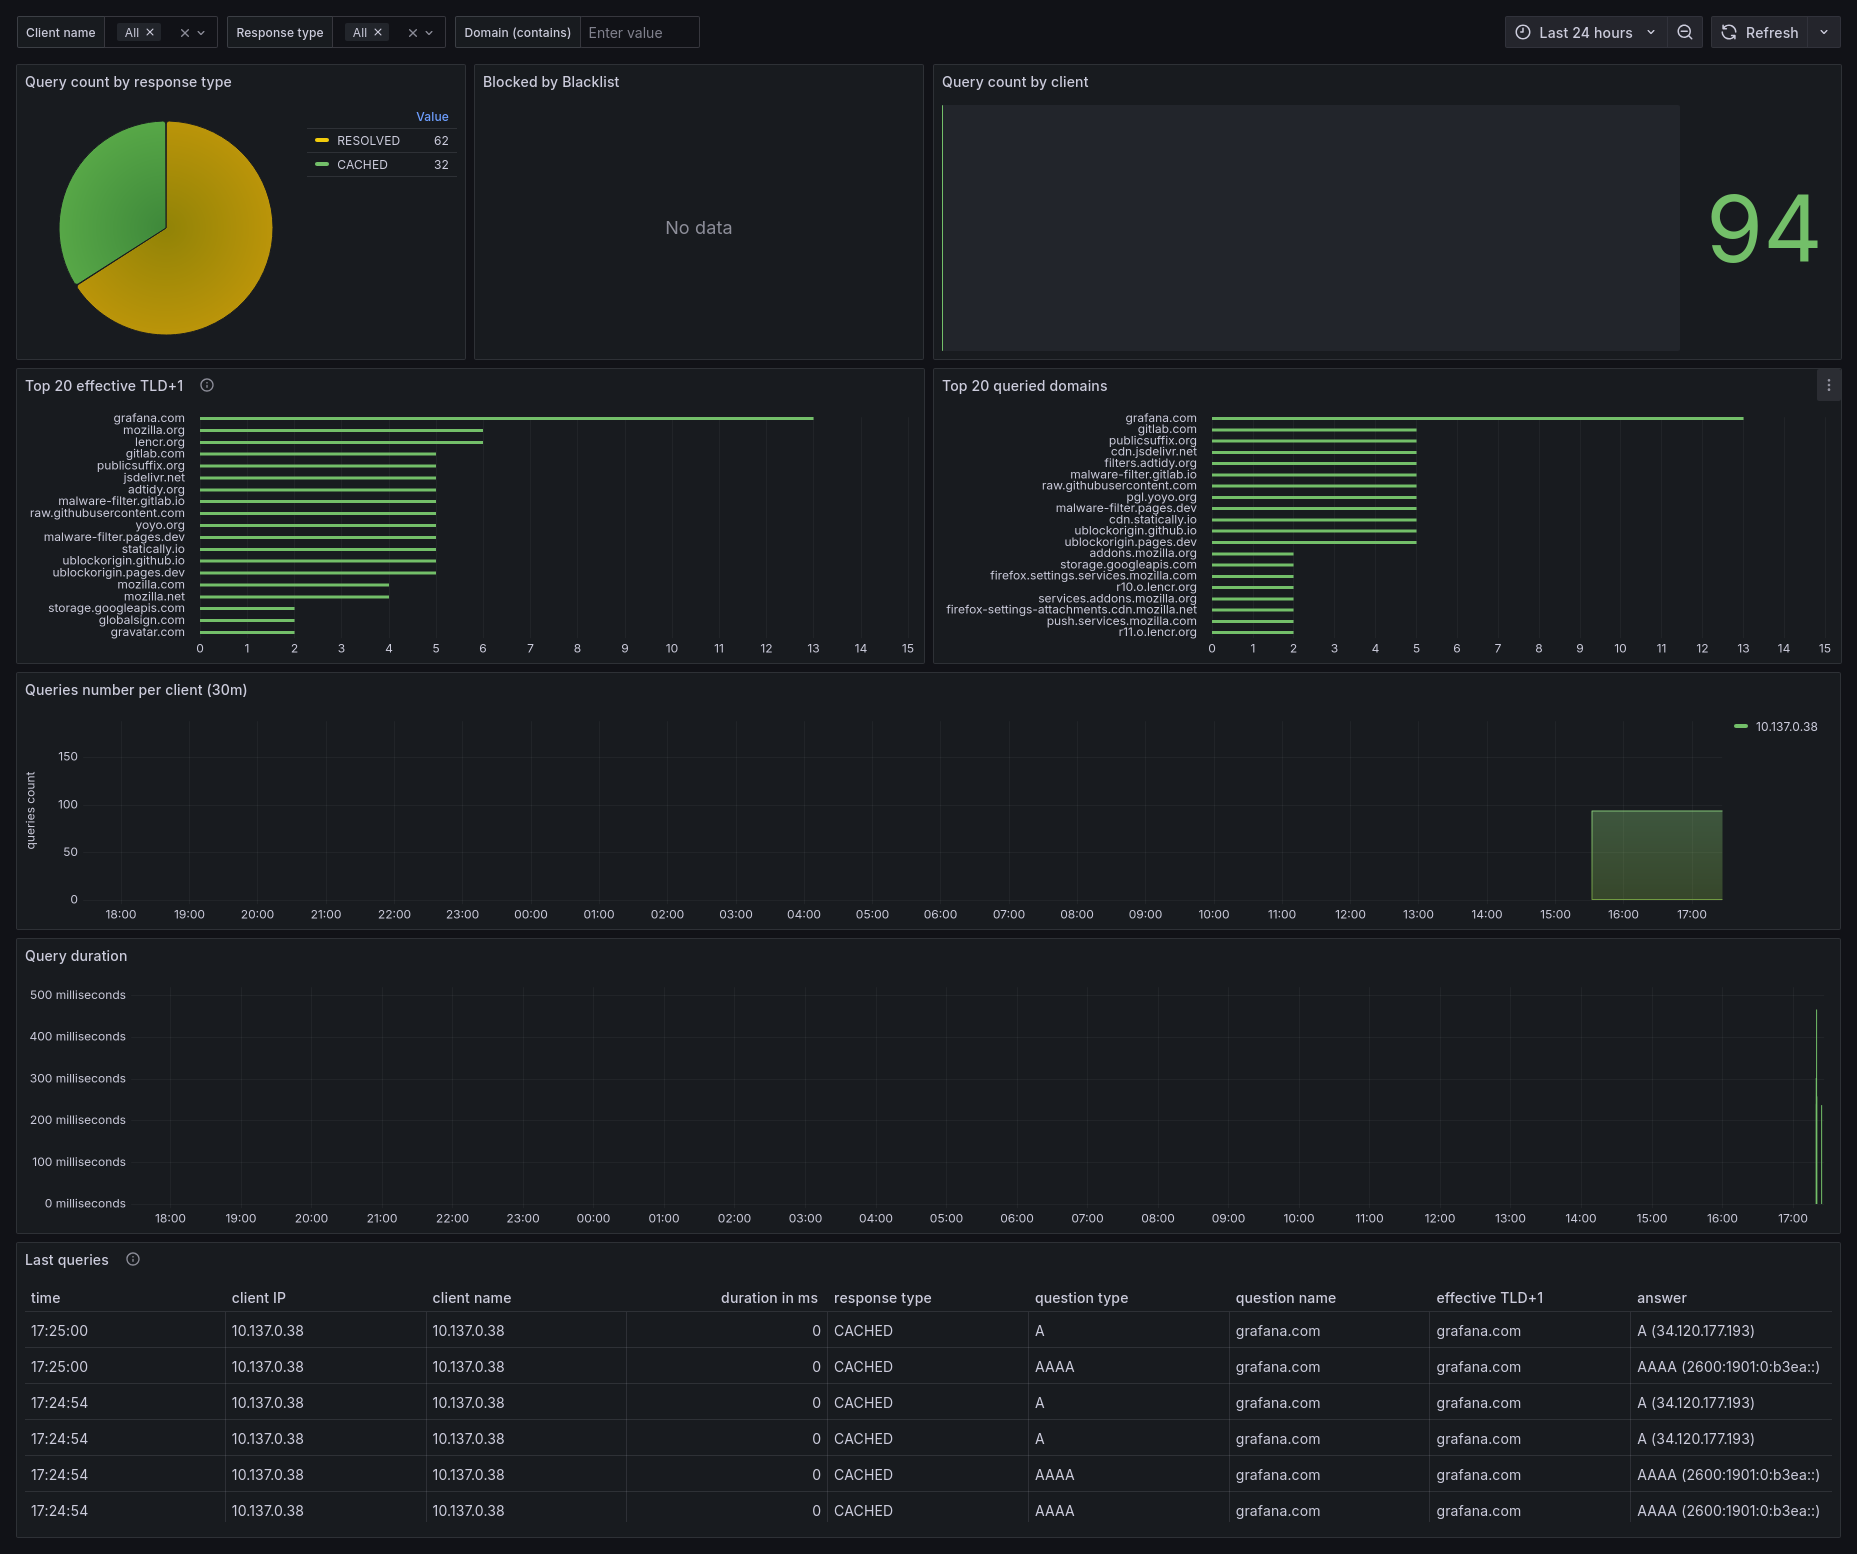Image resolution: width=1857 pixels, height=1554 pixels.
Task: Select mozilla.org label in TLD+1 chart
Action: [154, 430]
